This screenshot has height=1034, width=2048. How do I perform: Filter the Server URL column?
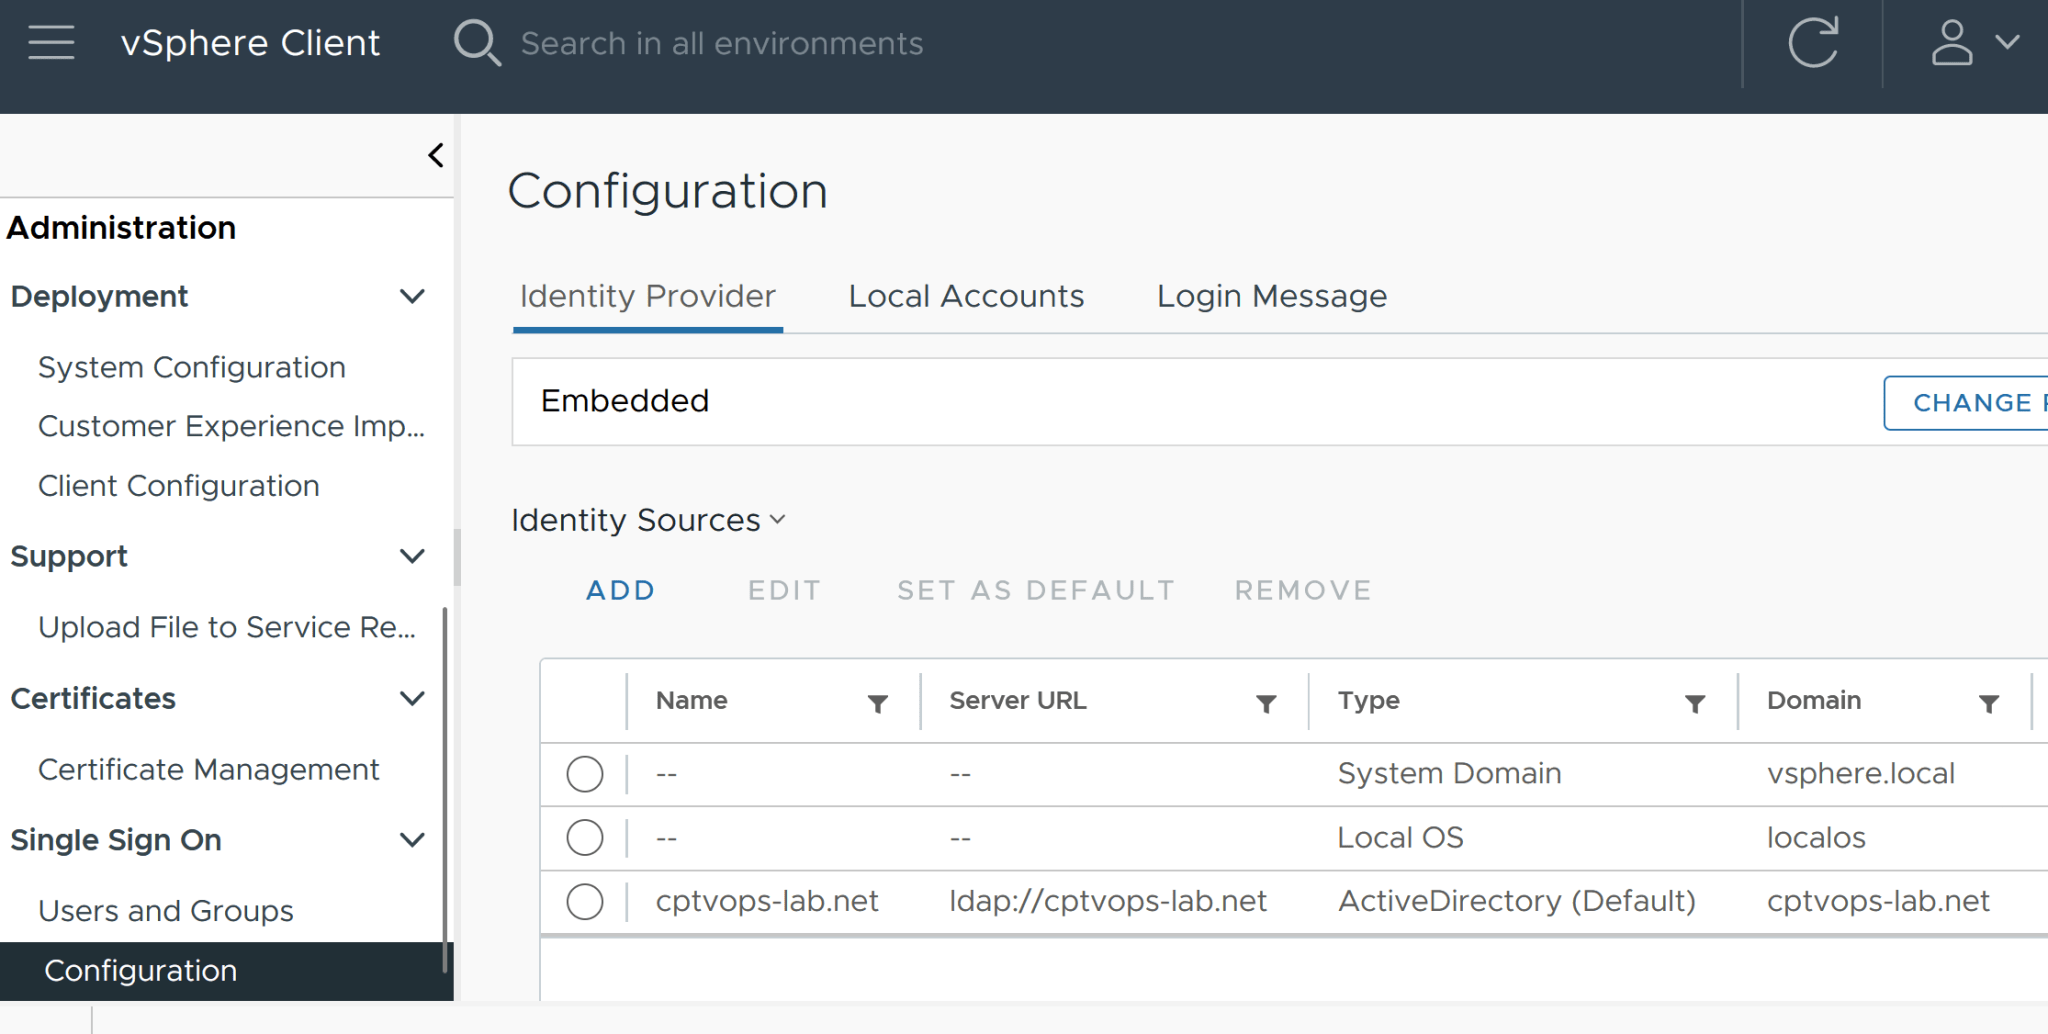coord(1266,703)
